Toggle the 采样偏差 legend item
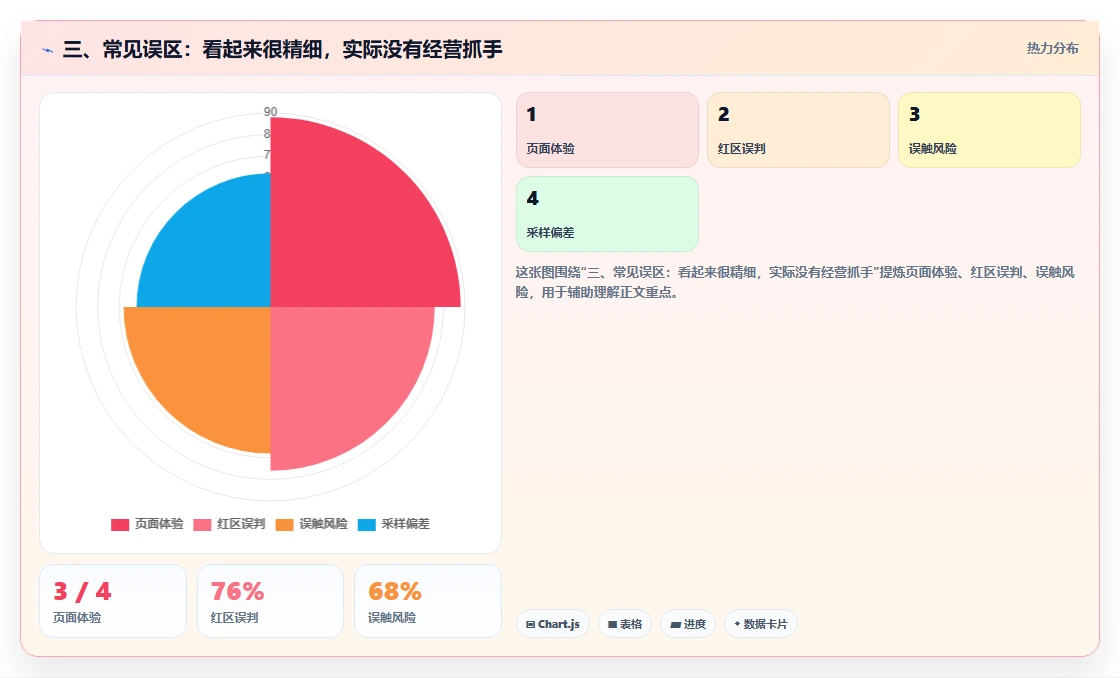 pos(394,524)
